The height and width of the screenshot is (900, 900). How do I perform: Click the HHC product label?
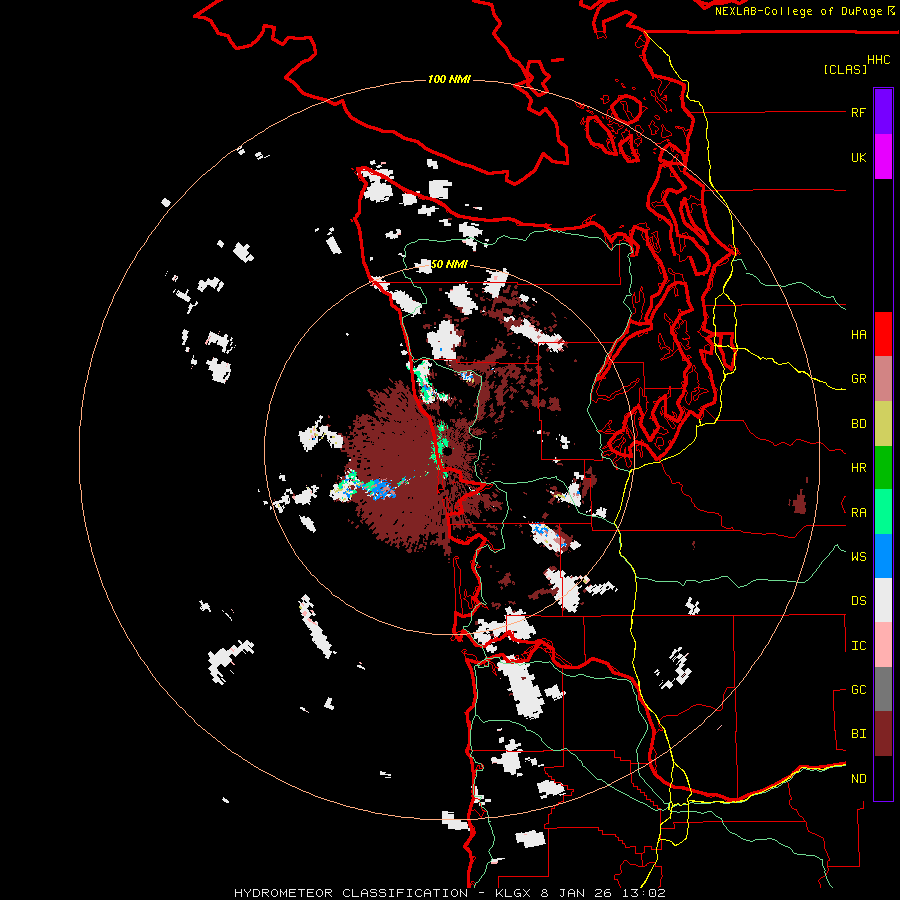tap(878, 60)
